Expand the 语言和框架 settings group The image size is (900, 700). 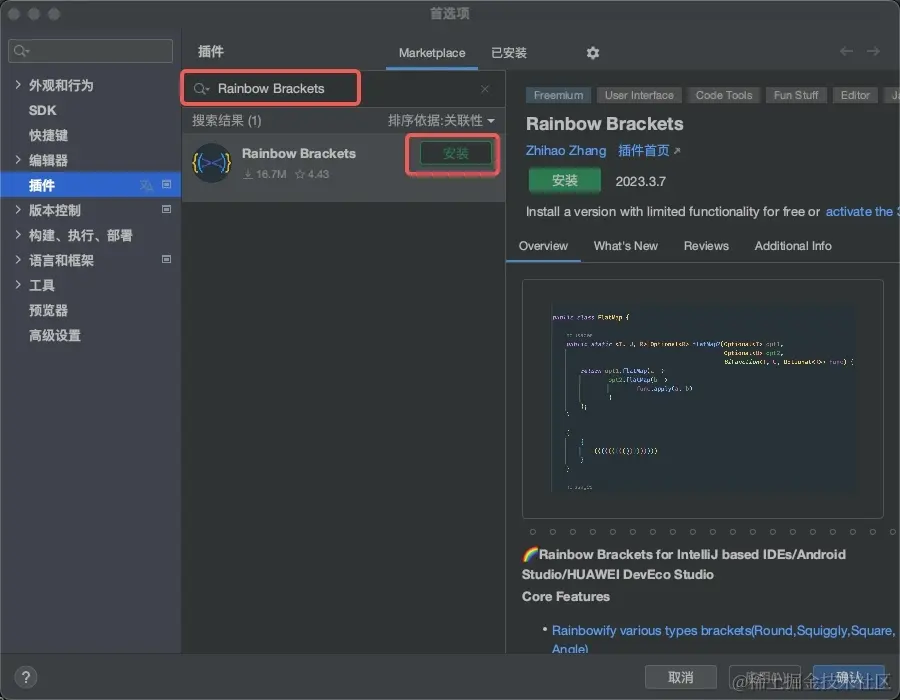coord(18,259)
